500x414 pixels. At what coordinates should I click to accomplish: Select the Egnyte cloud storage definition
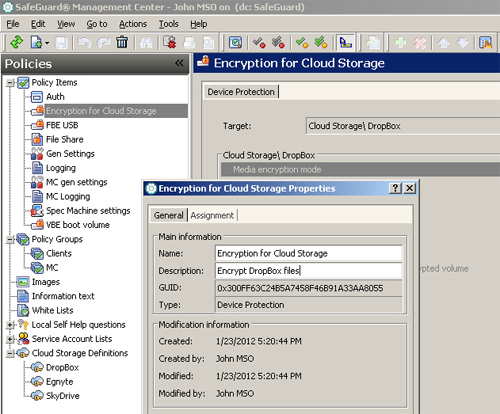(59, 382)
